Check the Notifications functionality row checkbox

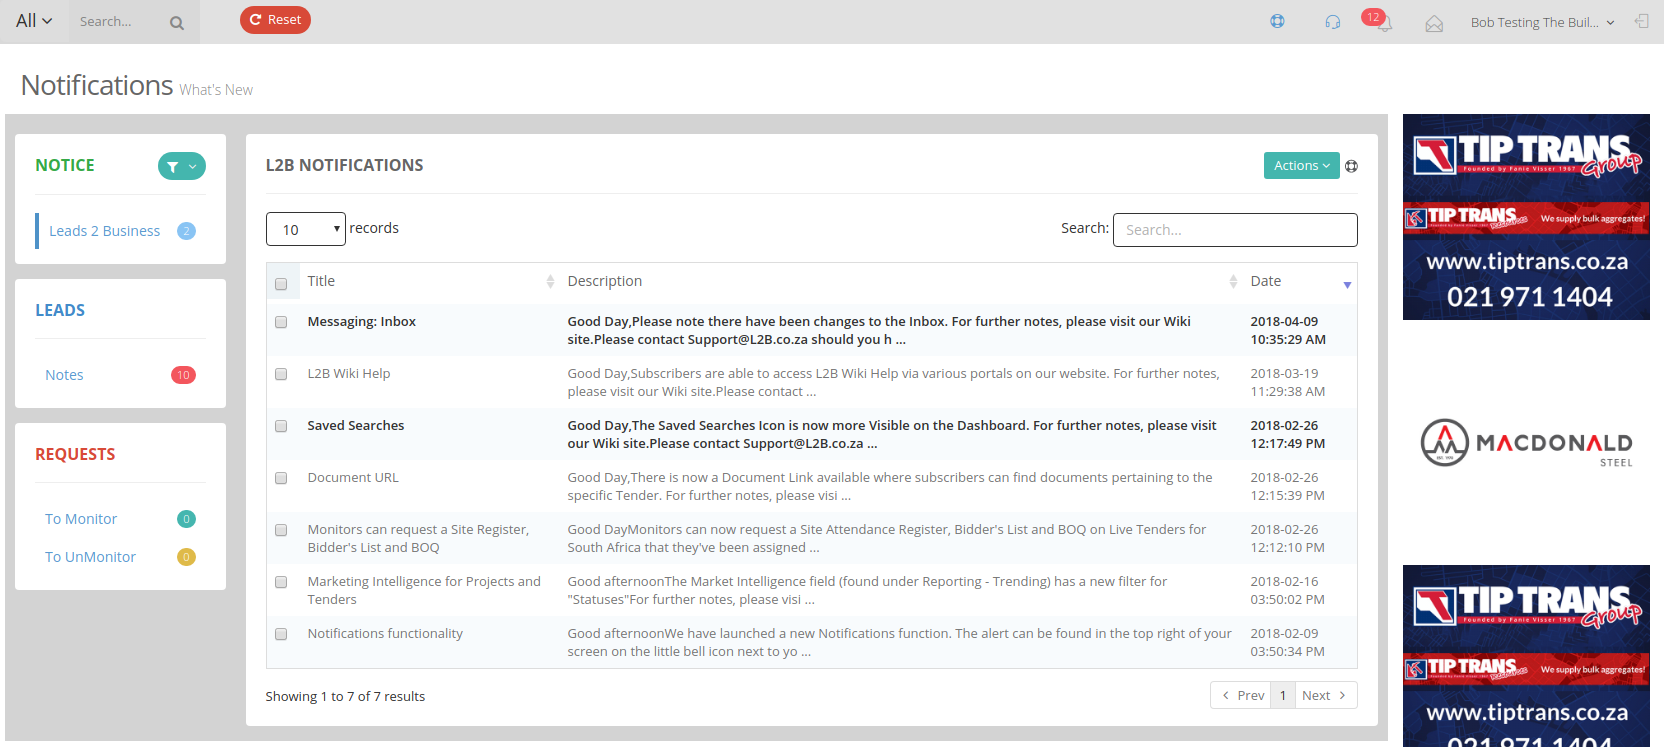coord(281,634)
